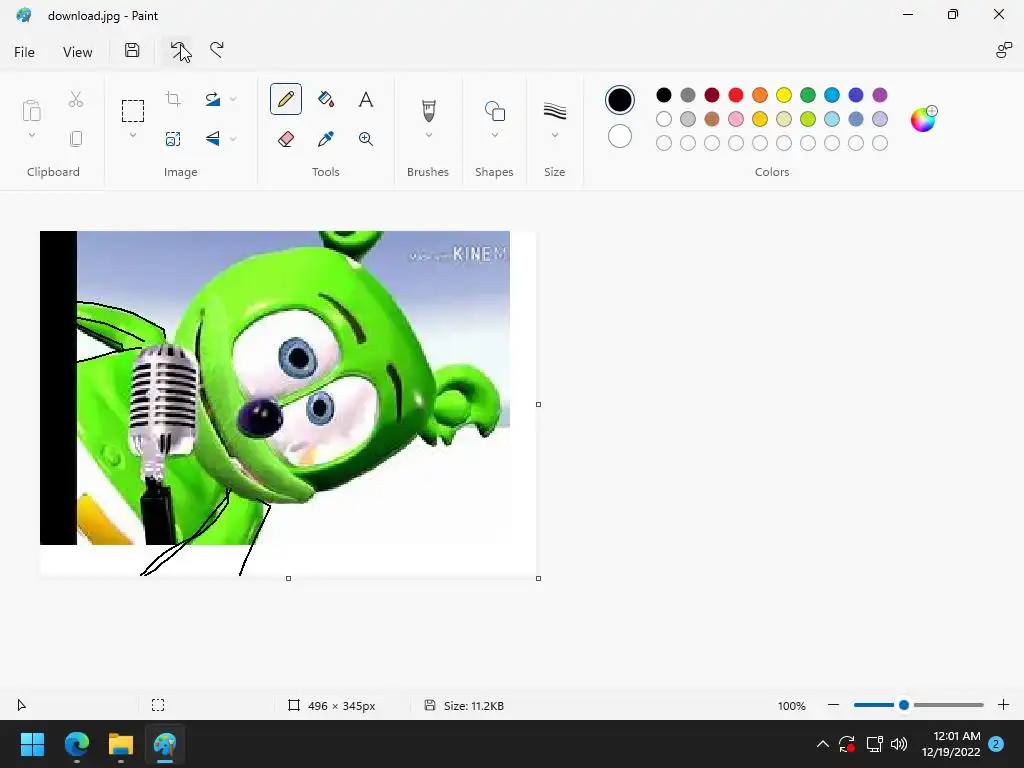The width and height of the screenshot is (1024, 768).
Task: Click the Save icon in the title toolbar
Action: click(132, 50)
